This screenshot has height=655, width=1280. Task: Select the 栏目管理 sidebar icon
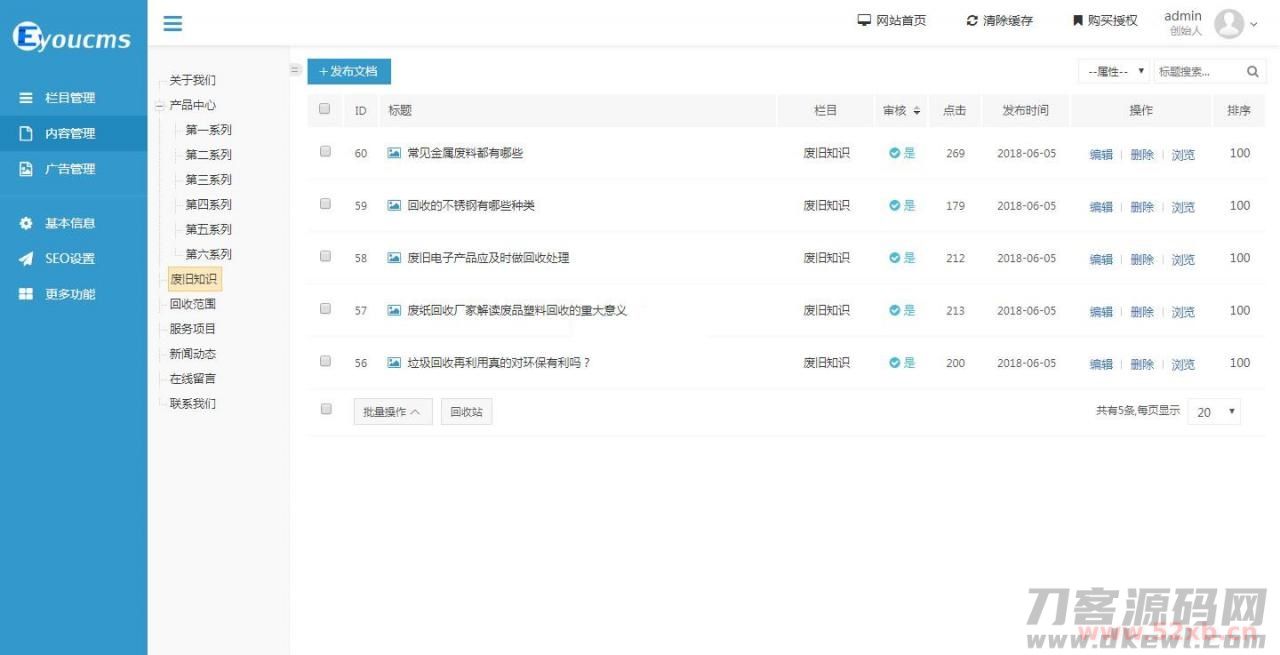pos(25,97)
